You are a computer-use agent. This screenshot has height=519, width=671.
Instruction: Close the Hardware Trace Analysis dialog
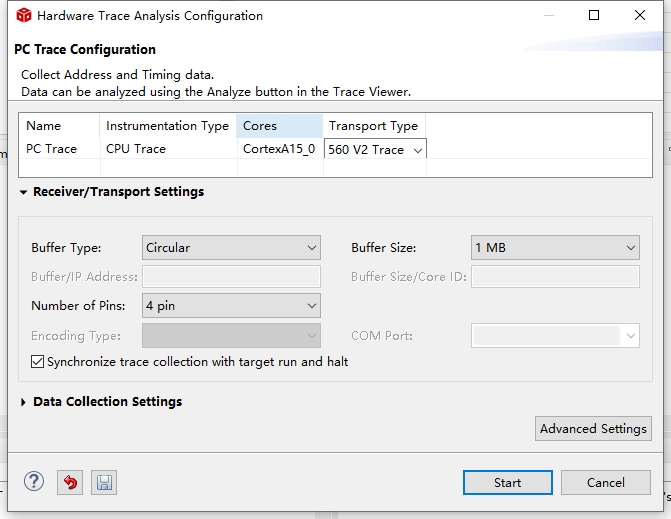tap(640, 16)
